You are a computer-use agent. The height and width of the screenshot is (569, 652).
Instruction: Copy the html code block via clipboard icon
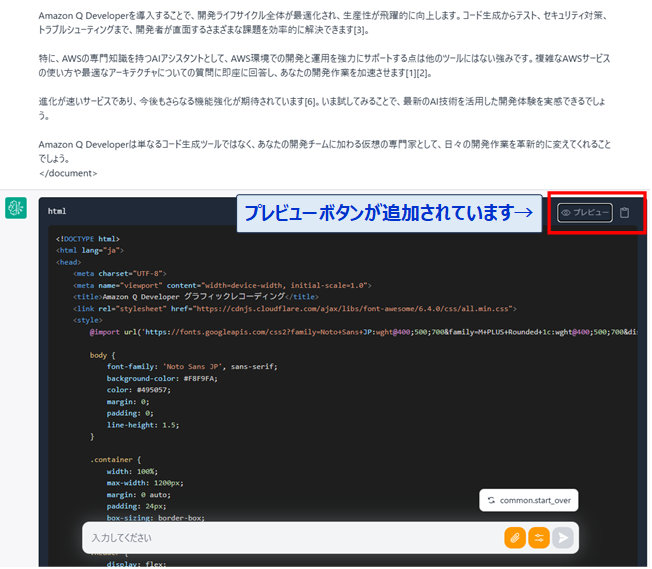click(x=624, y=213)
